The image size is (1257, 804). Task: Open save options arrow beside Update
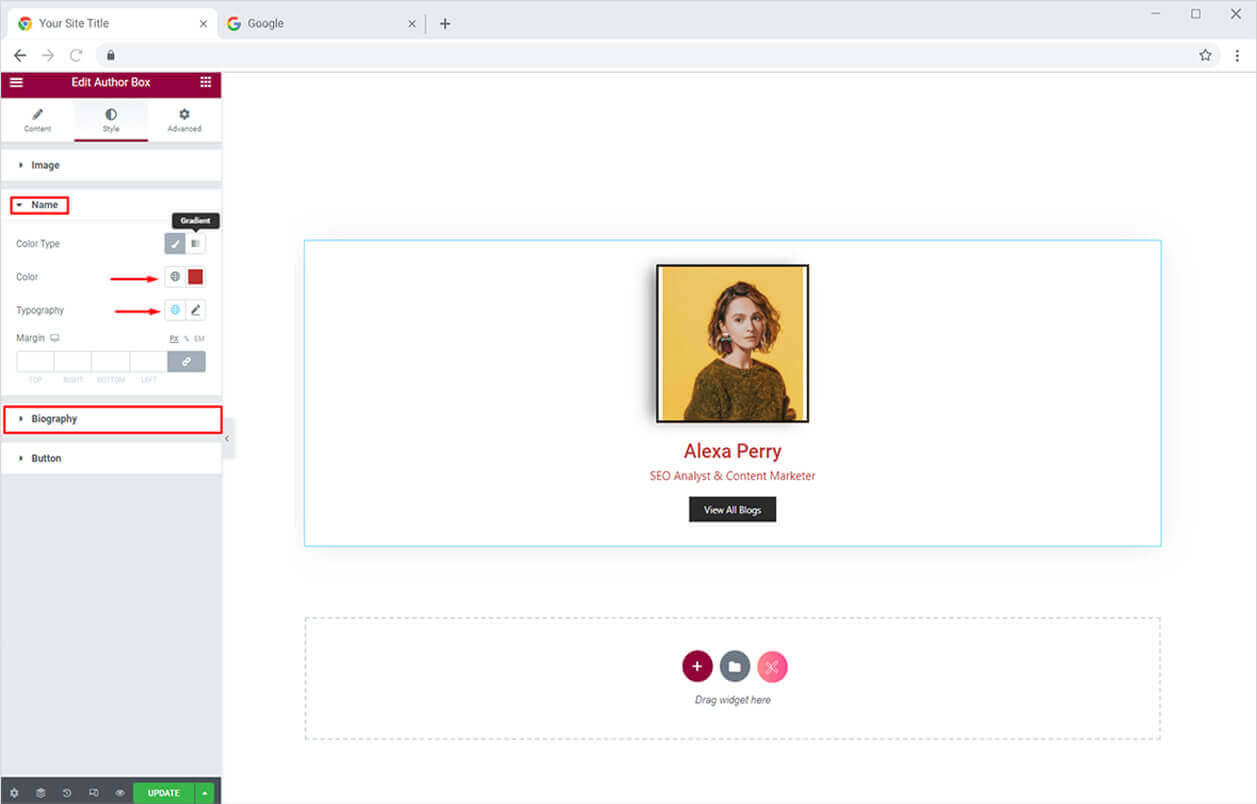(x=205, y=793)
